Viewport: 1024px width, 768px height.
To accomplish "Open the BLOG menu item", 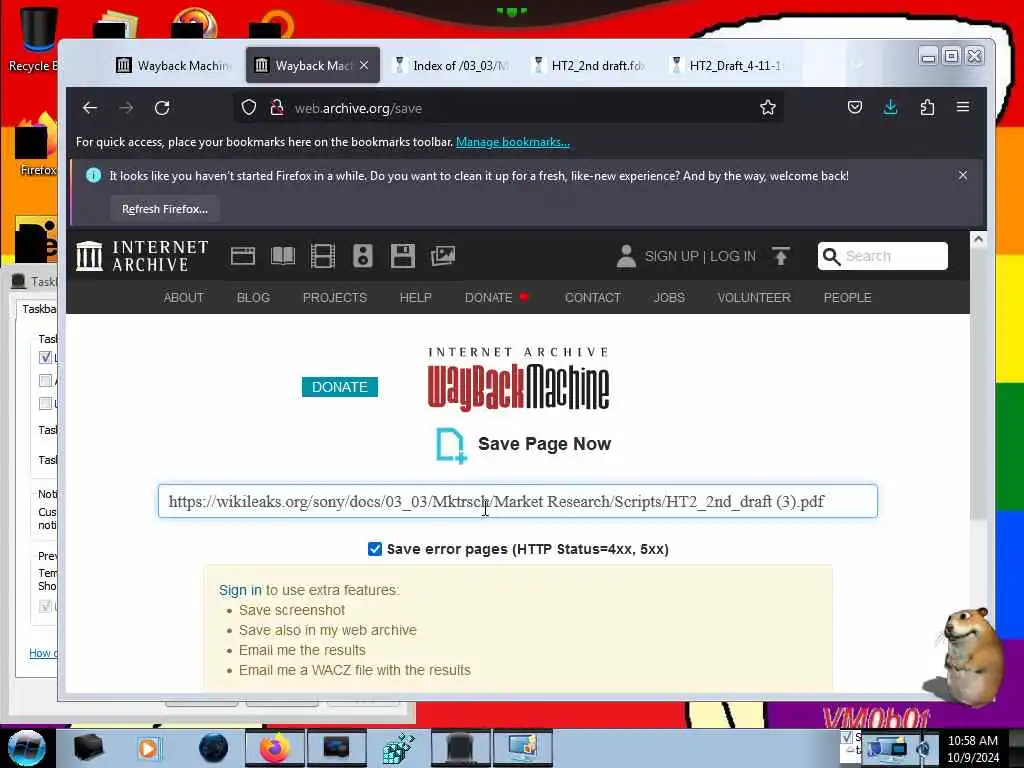I will (253, 298).
